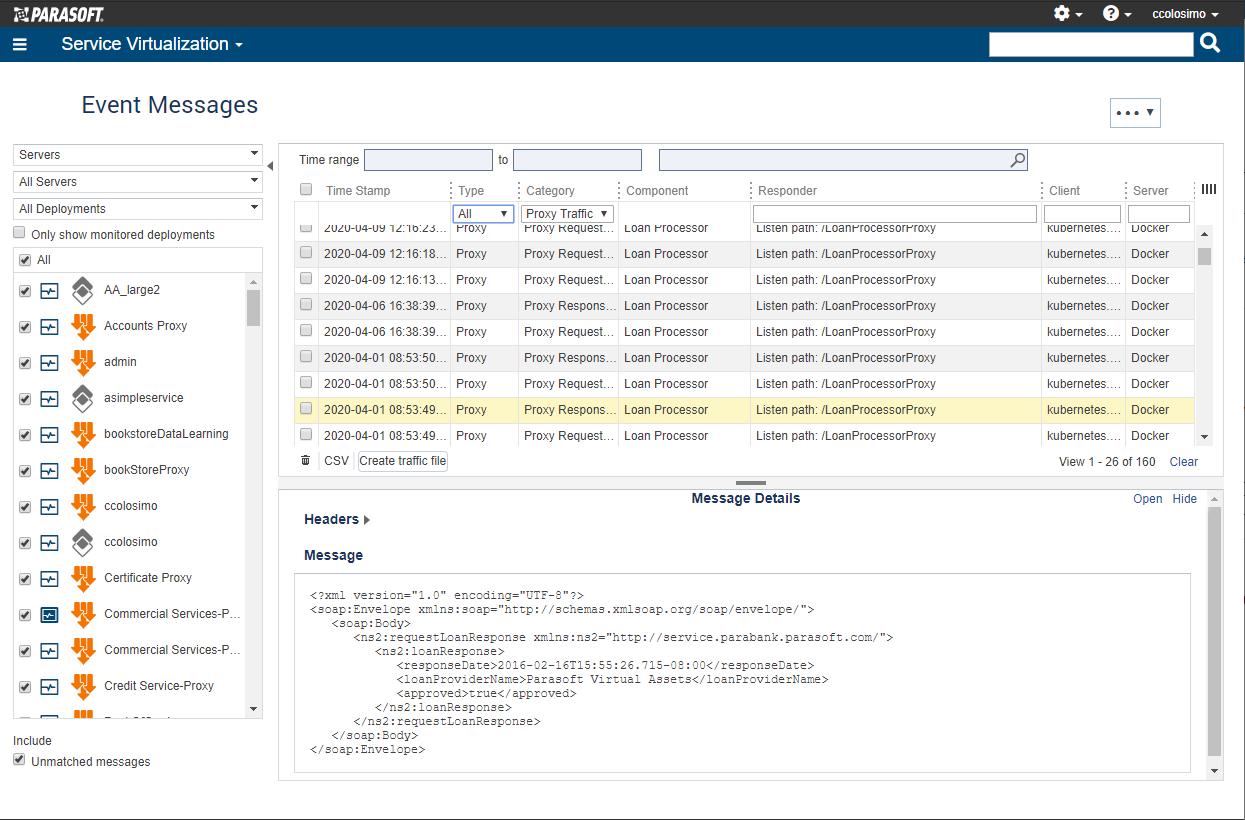
Task: Export events with CSV button
Action: coord(337,461)
